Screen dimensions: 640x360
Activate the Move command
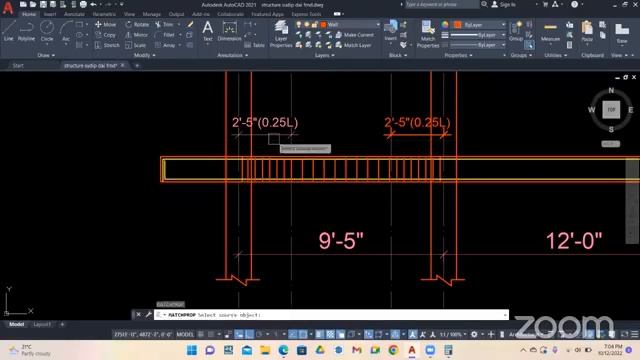105,24
